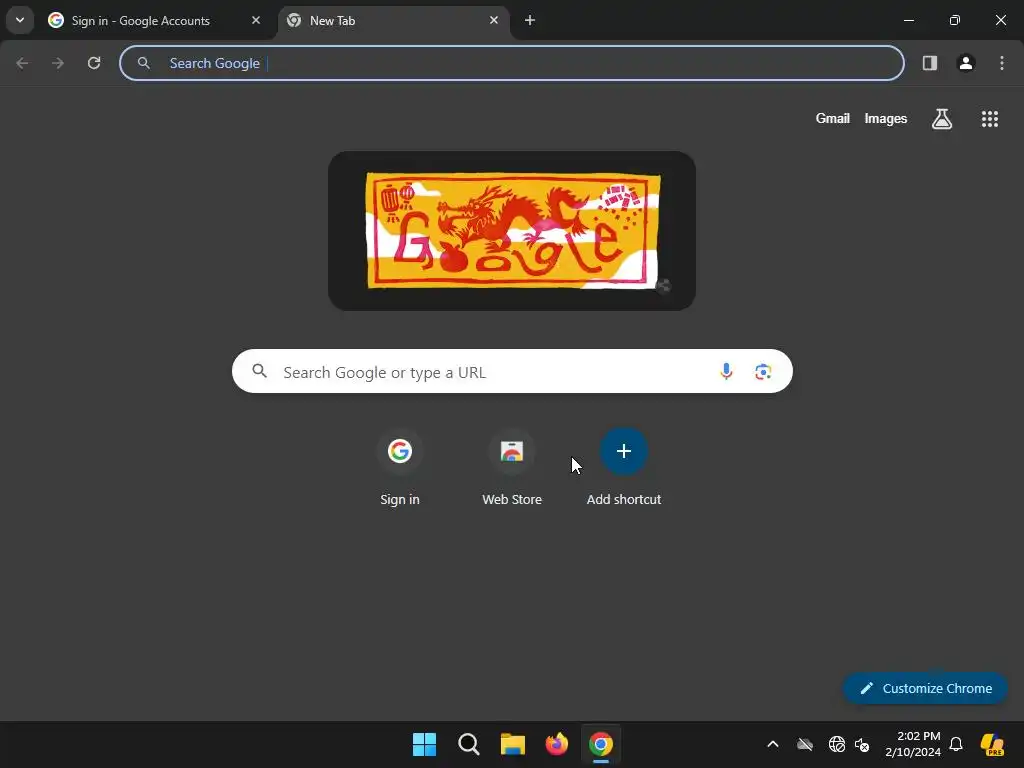
Task: Open the clock showing 2:02 PM
Action: (x=913, y=744)
